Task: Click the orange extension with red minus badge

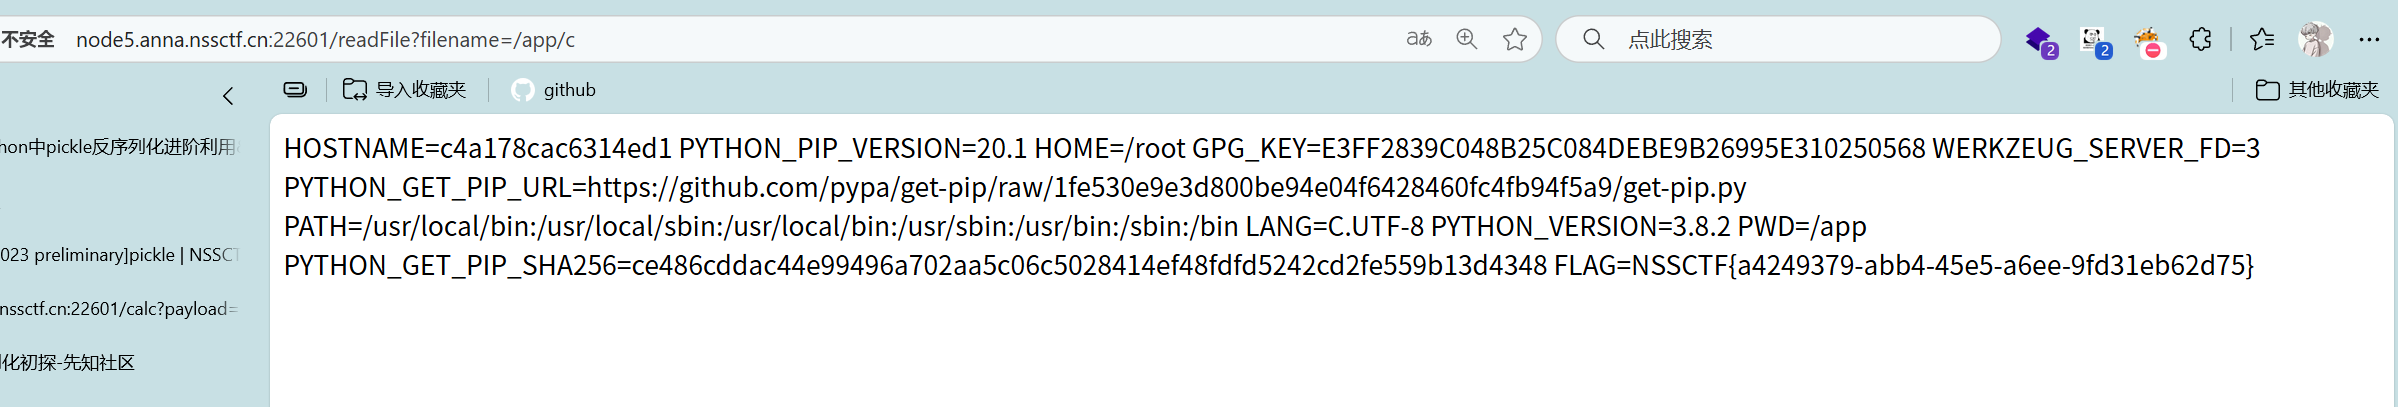Action: pos(2147,41)
